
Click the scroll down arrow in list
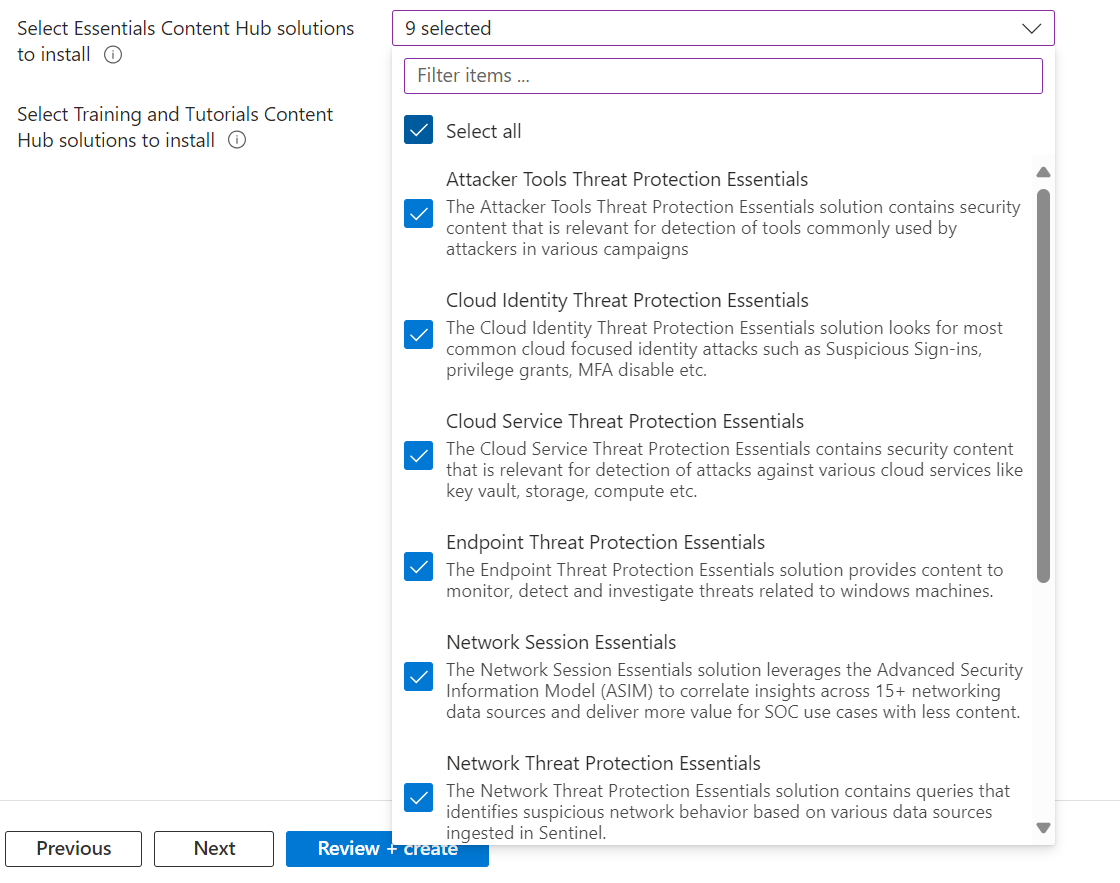click(x=1043, y=828)
